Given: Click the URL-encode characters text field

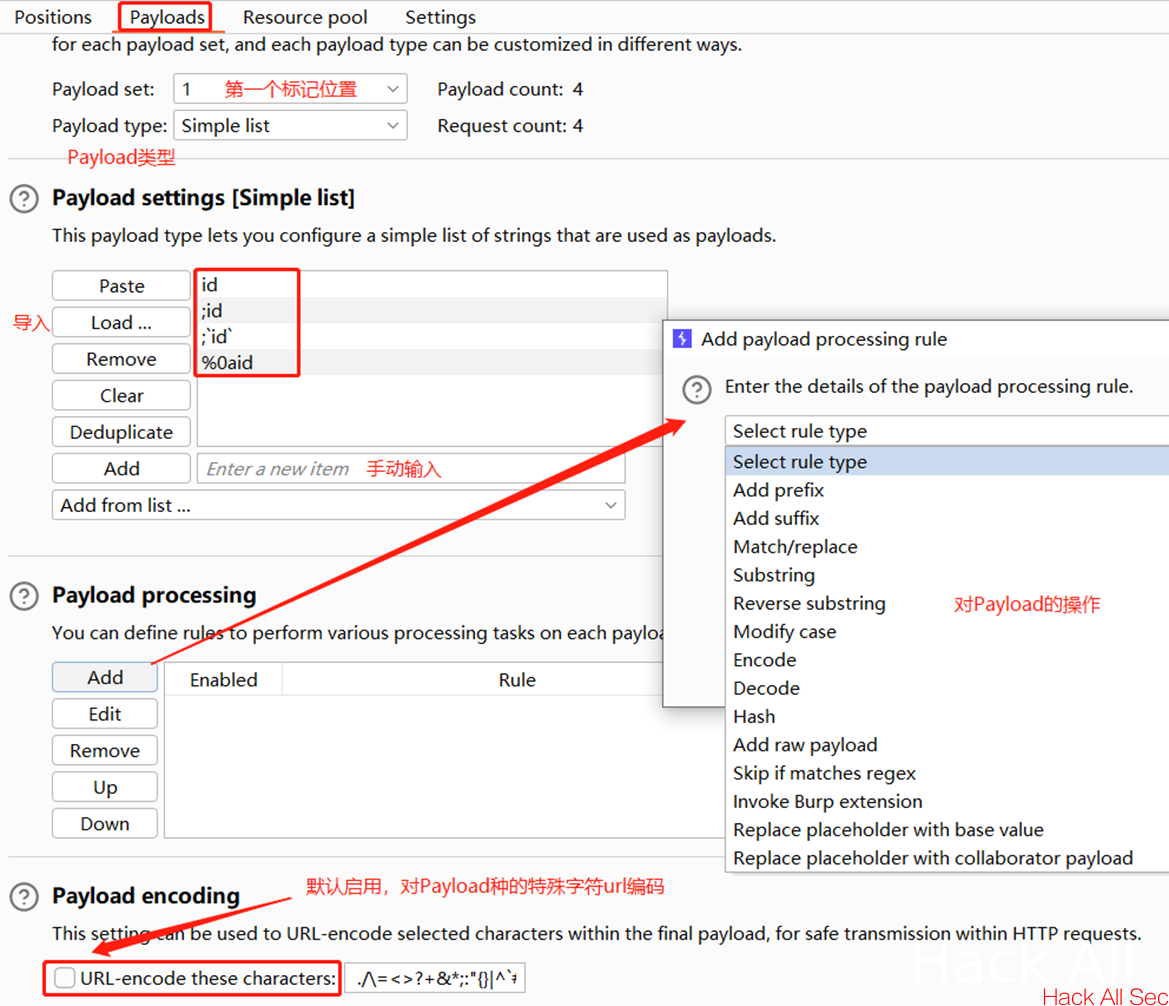Looking at the screenshot, I should click(x=435, y=978).
